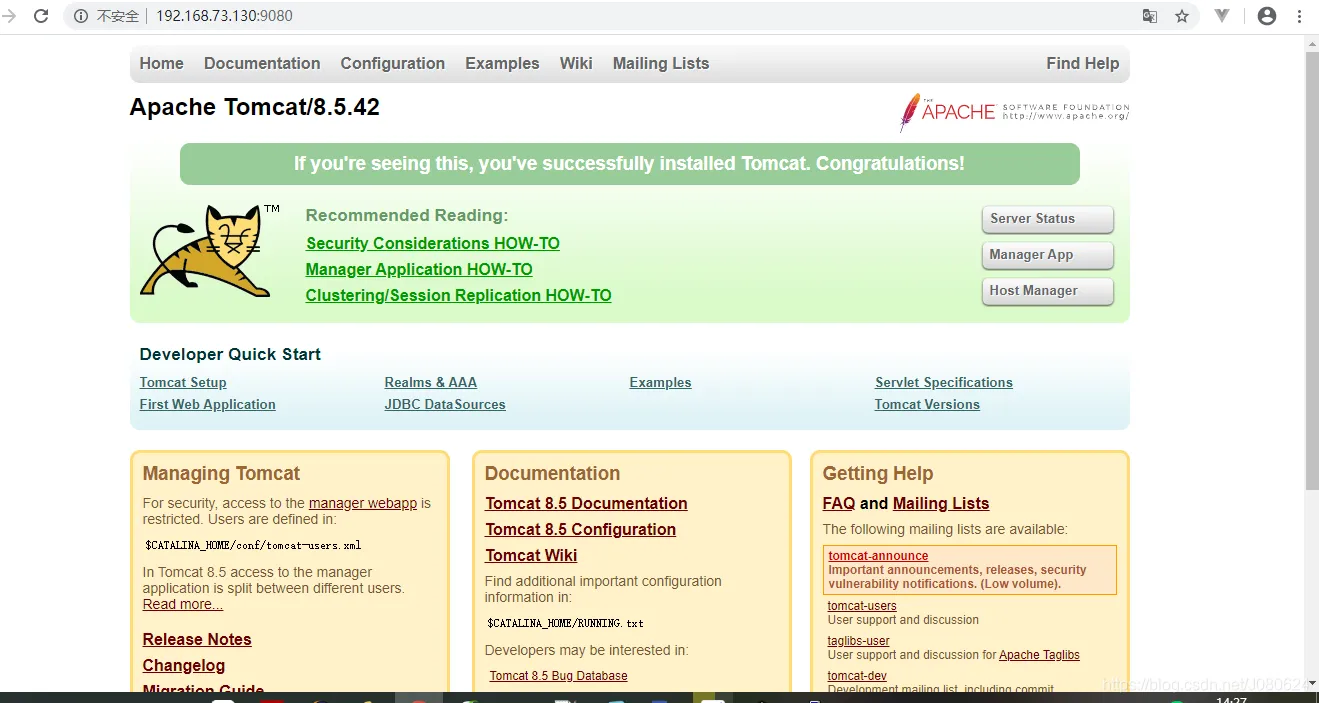Click the Read more... link
The image size is (1319, 703).
click(183, 604)
